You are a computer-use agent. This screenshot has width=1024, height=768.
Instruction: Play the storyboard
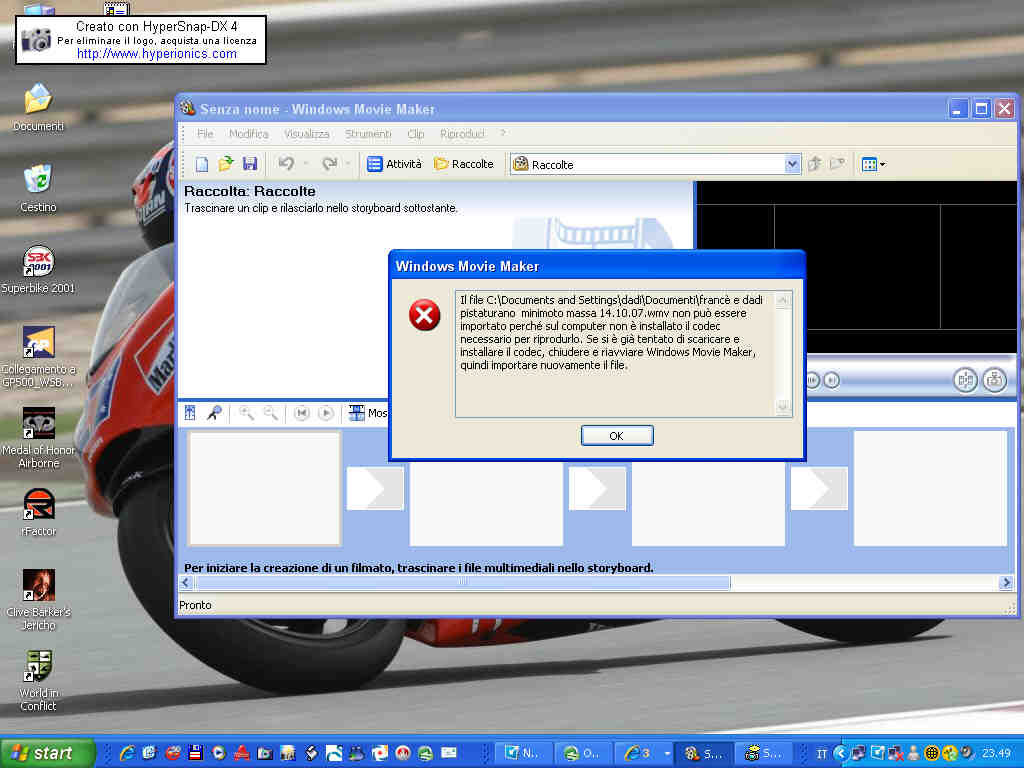click(x=326, y=413)
